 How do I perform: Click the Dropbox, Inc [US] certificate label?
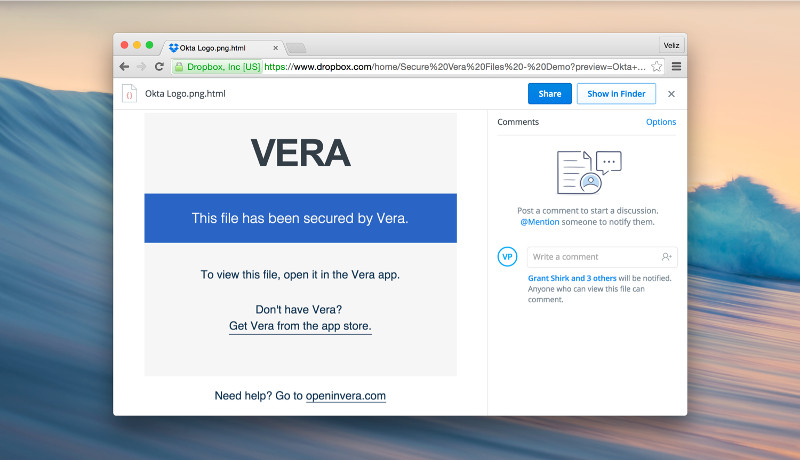click(x=223, y=67)
